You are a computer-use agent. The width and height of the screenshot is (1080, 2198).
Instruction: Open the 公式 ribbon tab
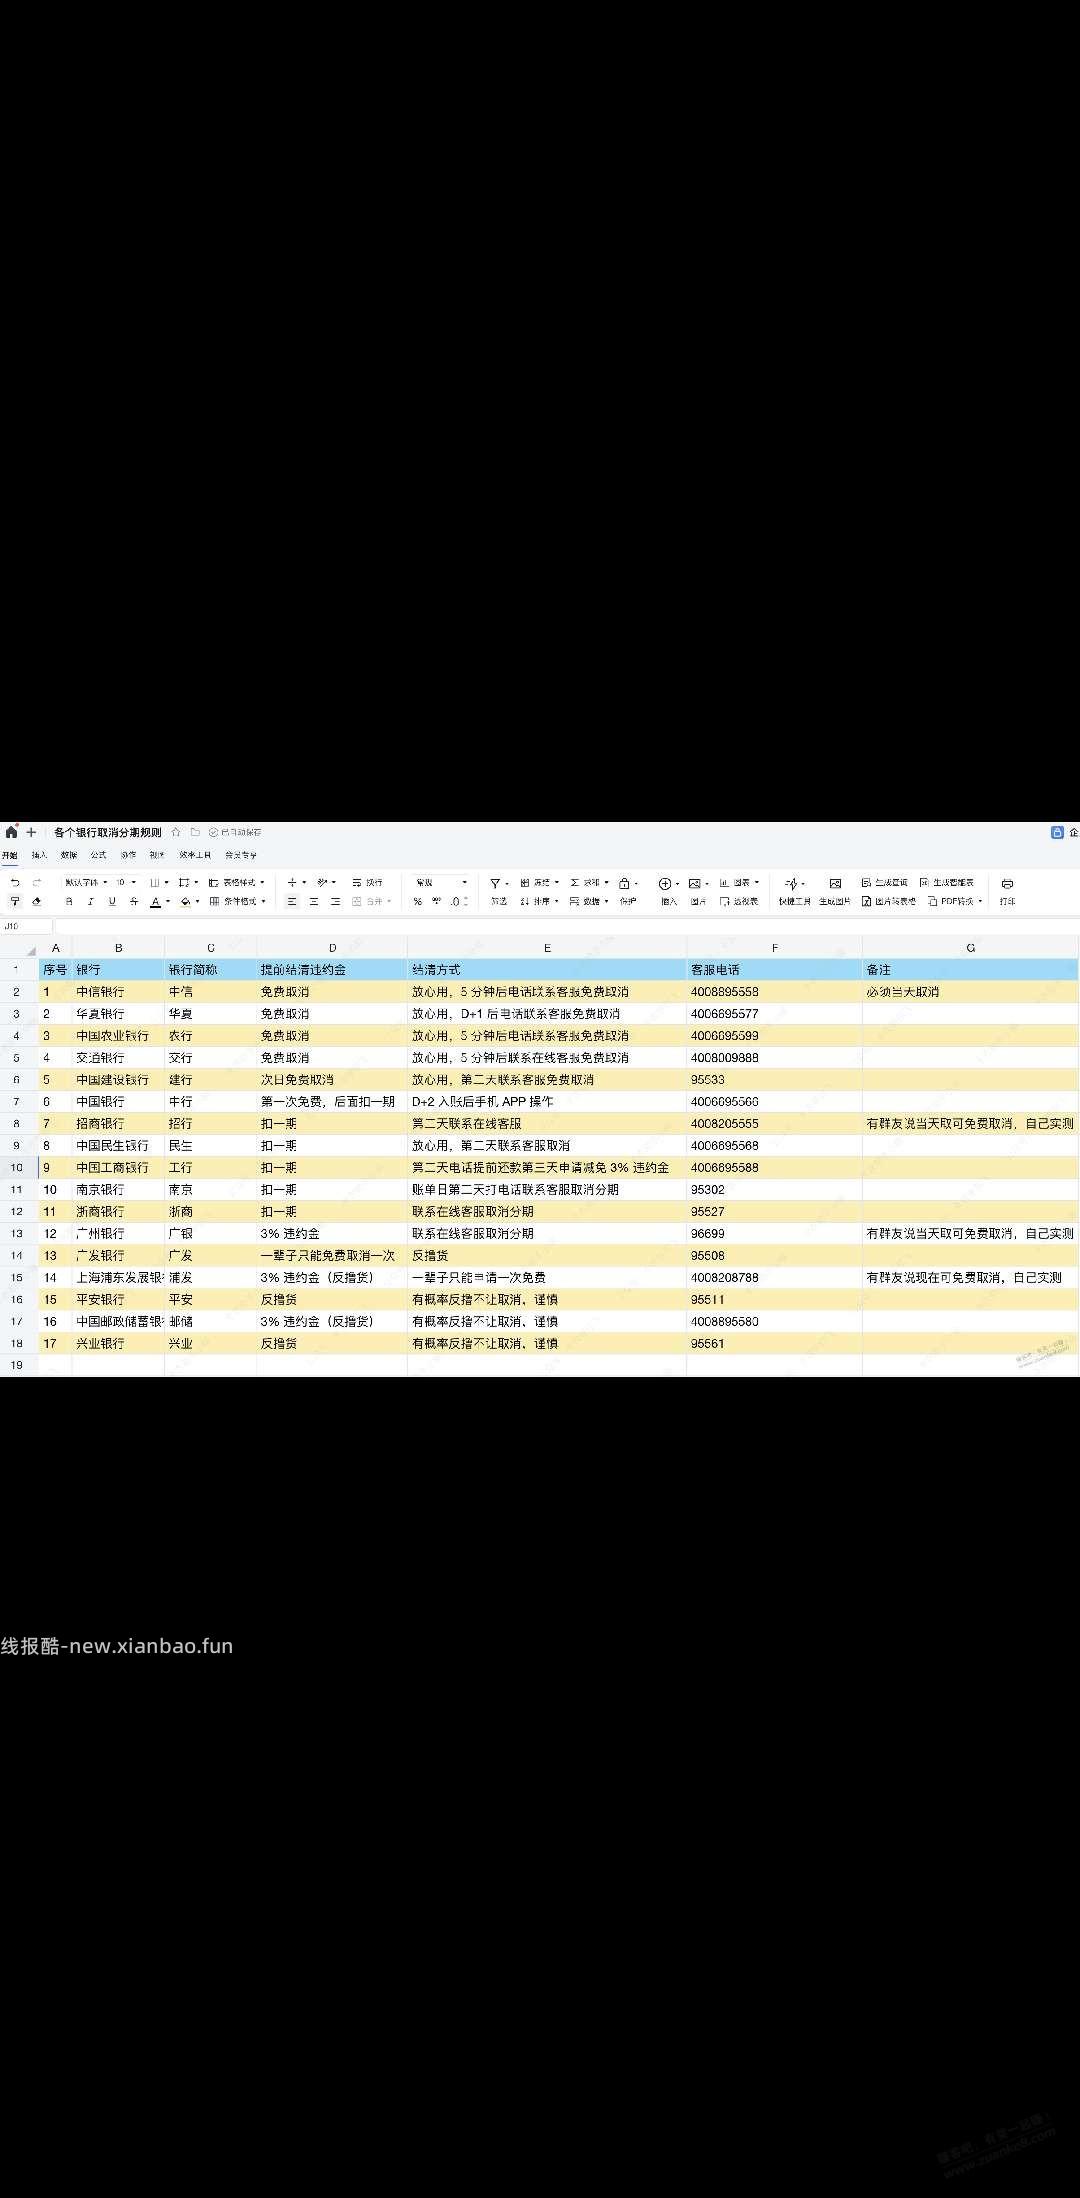[98, 855]
